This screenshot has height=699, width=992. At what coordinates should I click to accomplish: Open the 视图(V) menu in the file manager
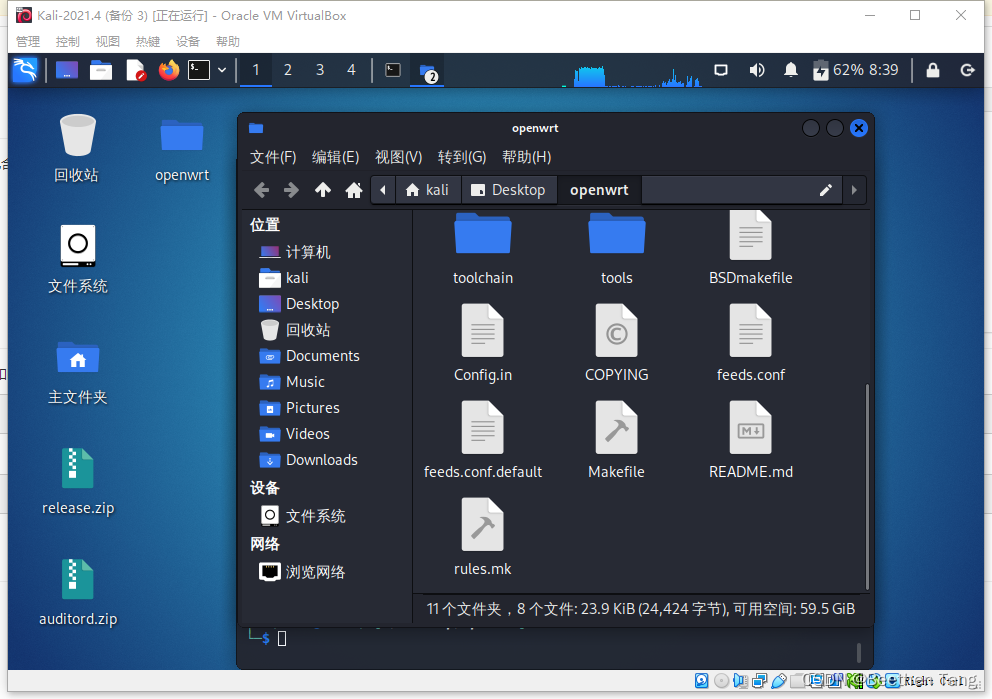pyautogui.click(x=398, y=157)
